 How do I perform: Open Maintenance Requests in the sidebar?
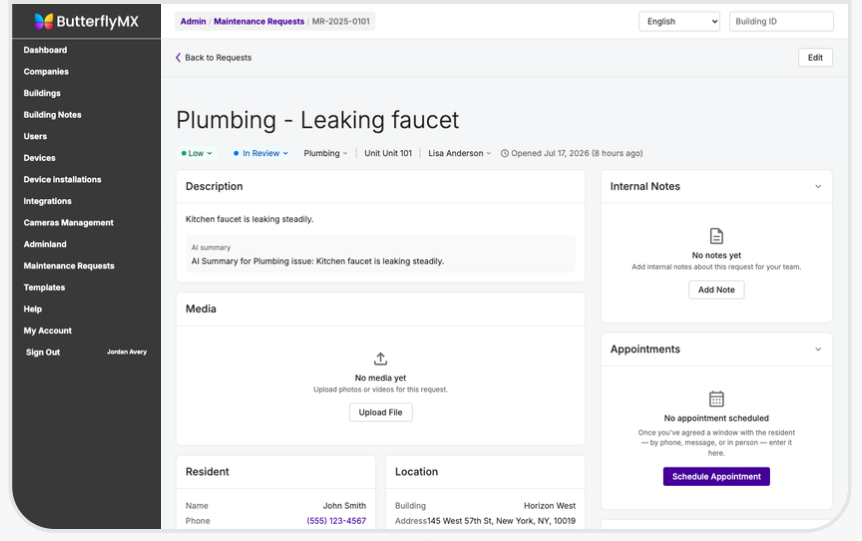tap(69, 266)
